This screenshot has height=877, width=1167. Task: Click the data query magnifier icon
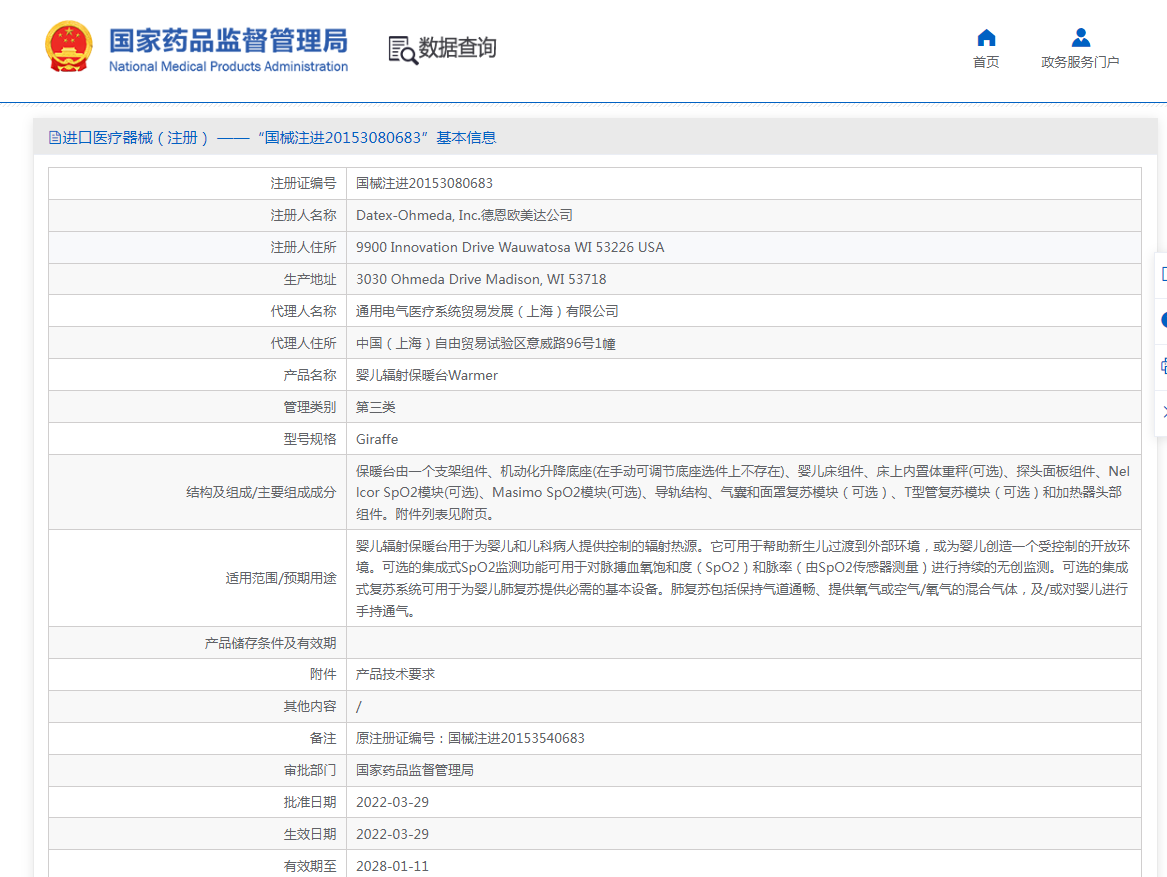403,50
